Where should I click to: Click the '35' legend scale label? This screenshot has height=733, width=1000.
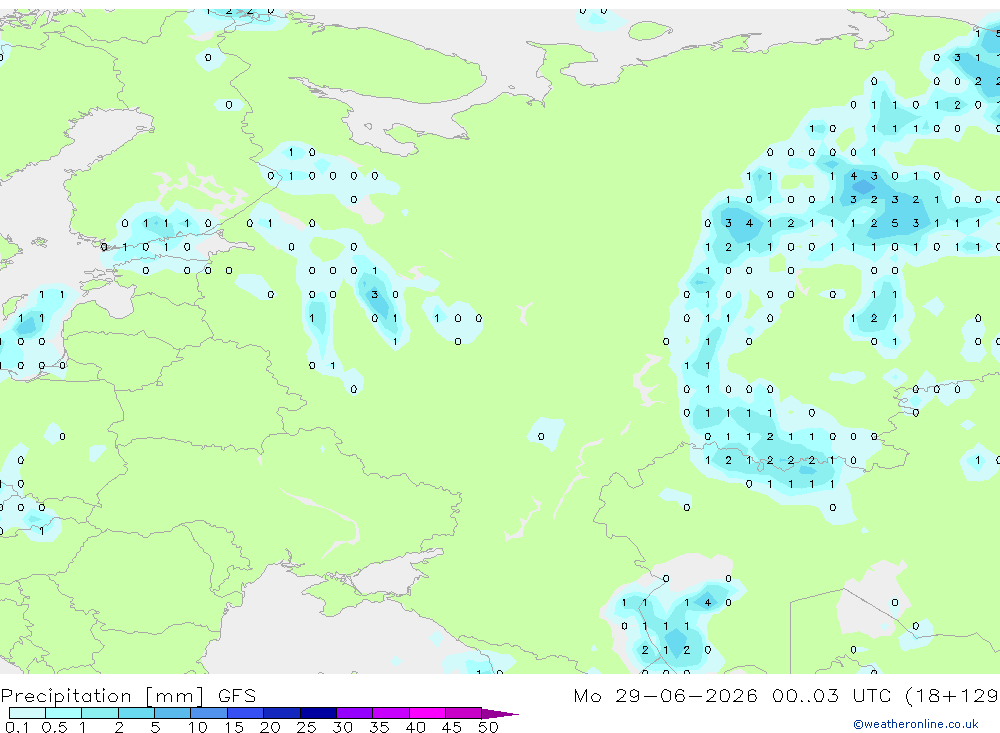tap(379, 727)
